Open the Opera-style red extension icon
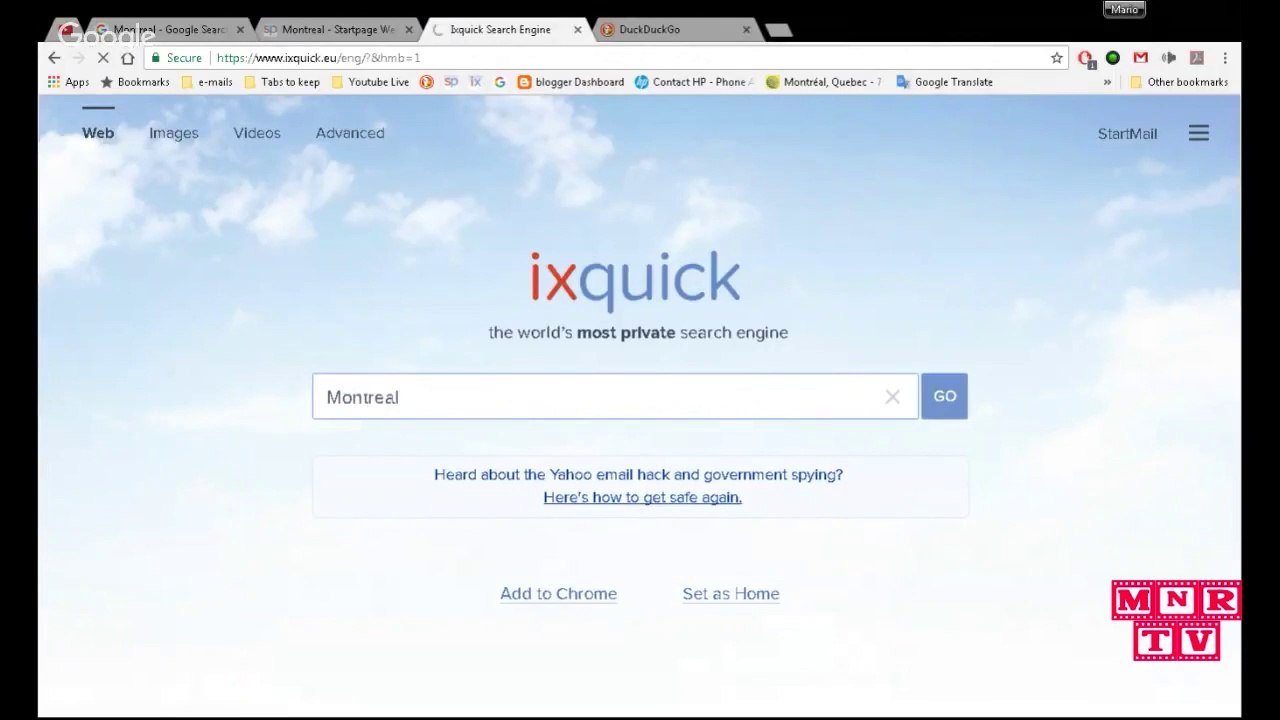Screen dimensions: 1280x720 [x=1085, y=58]
